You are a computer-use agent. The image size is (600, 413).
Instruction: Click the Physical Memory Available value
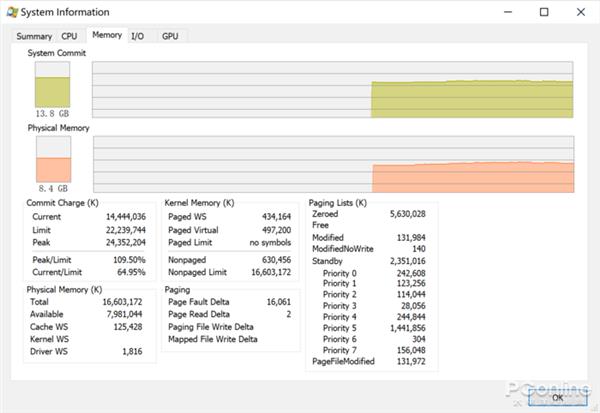(125, 314)
